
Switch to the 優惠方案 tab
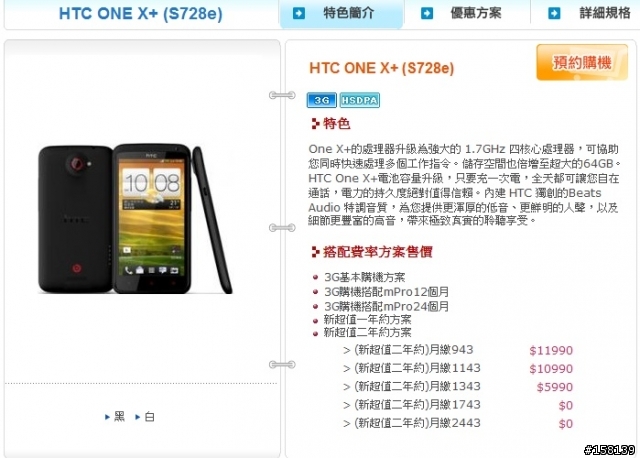tap(467, 13)
